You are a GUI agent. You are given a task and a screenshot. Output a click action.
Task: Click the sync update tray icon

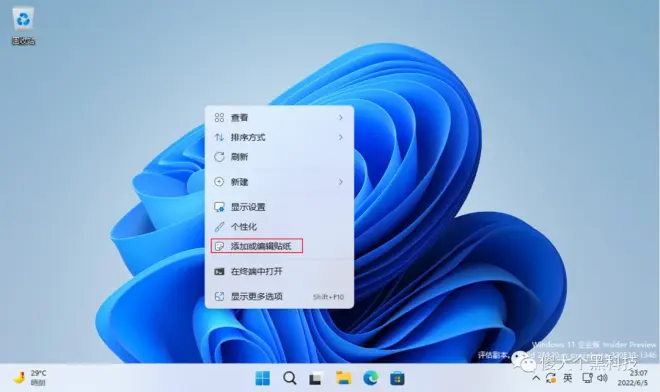[551, 378]
